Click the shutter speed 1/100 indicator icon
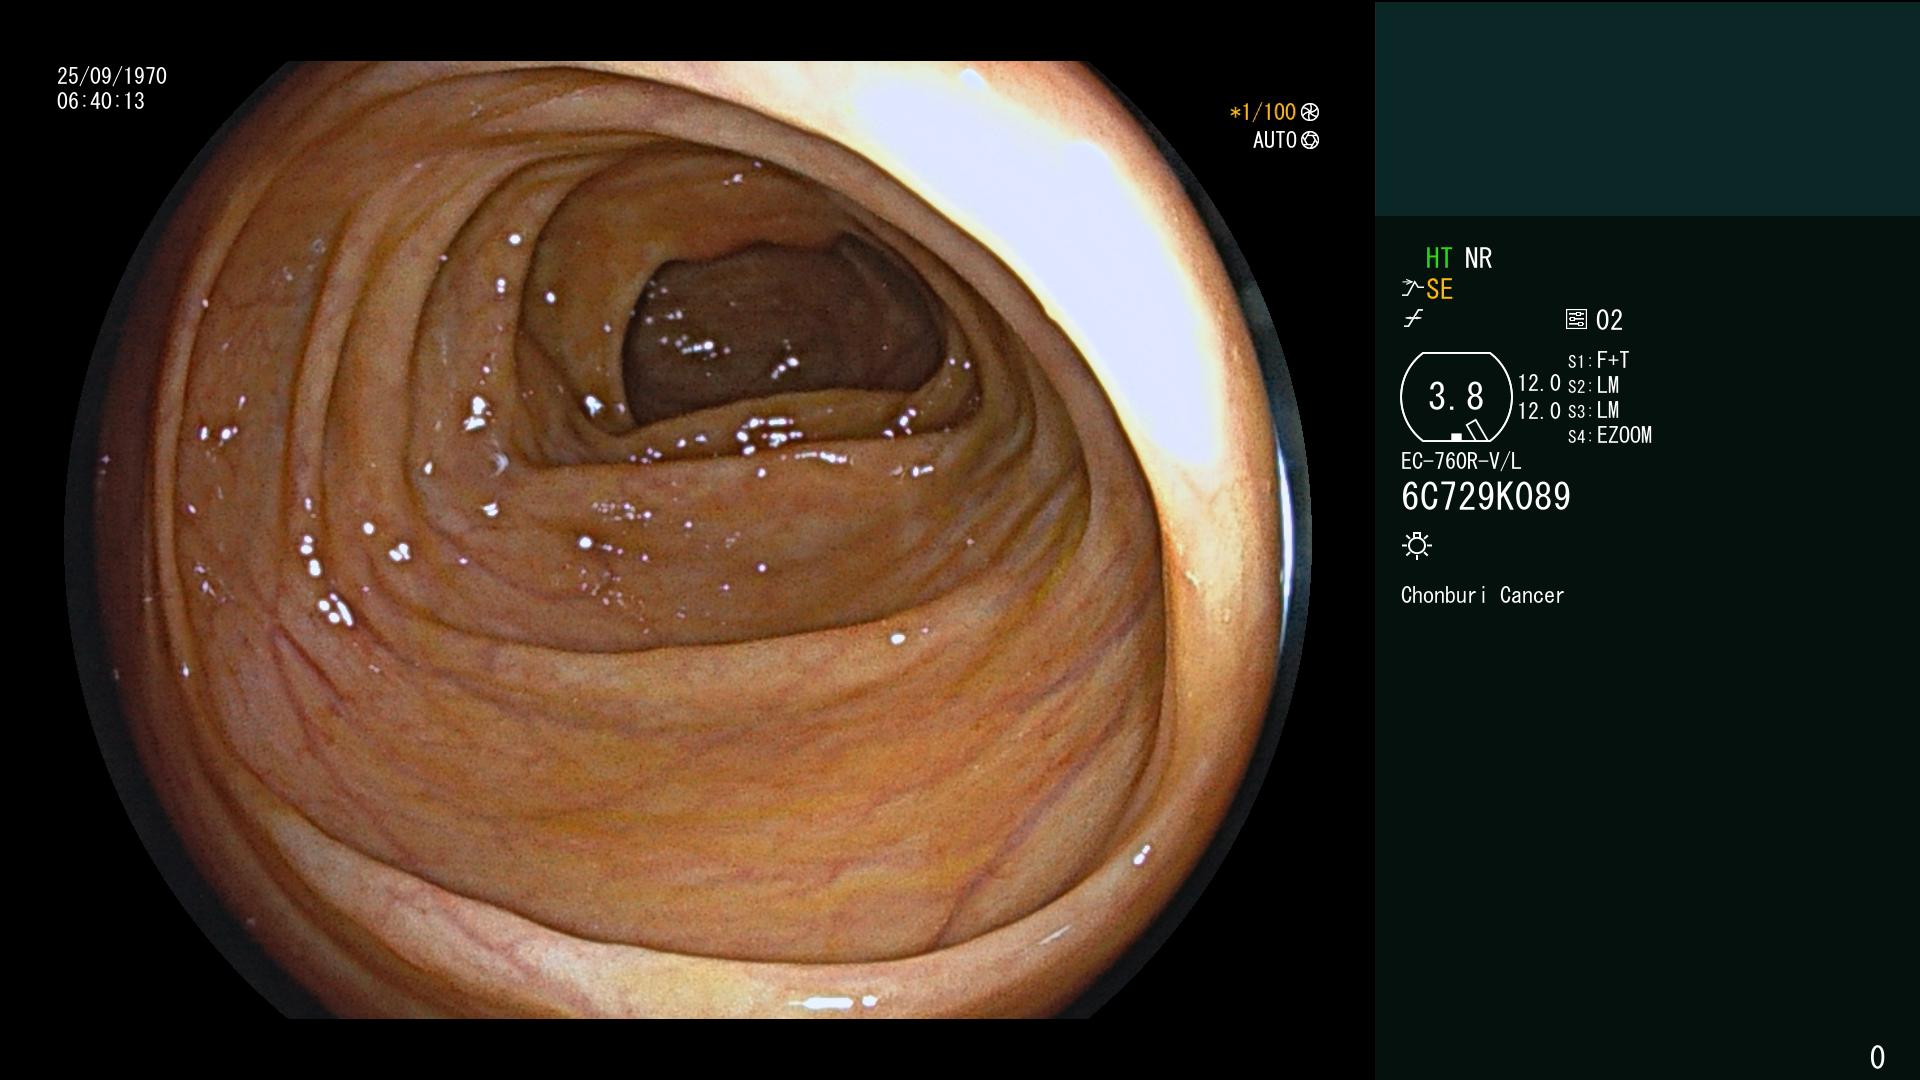The width and height of the screenshot is (1920, 1080). (1310, 112)
